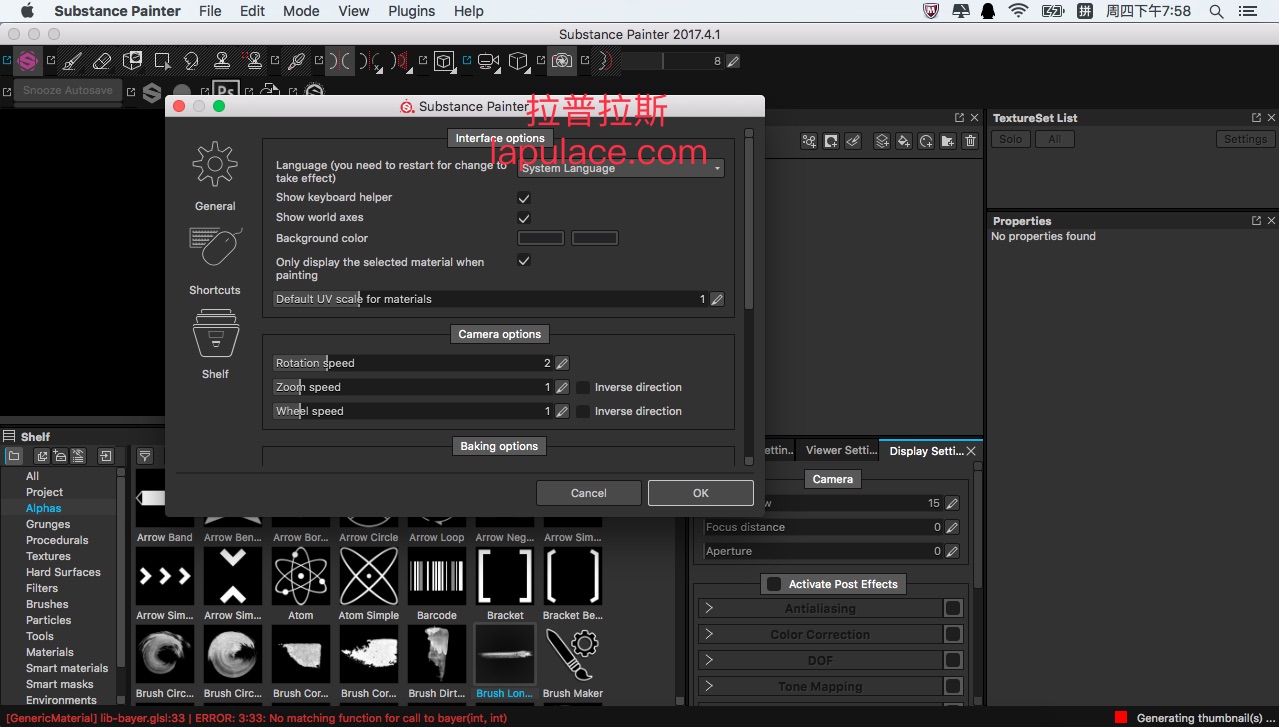Expand the Color Correction section
The width and height of the screenshot is (1279, 727).
point(708,634)
